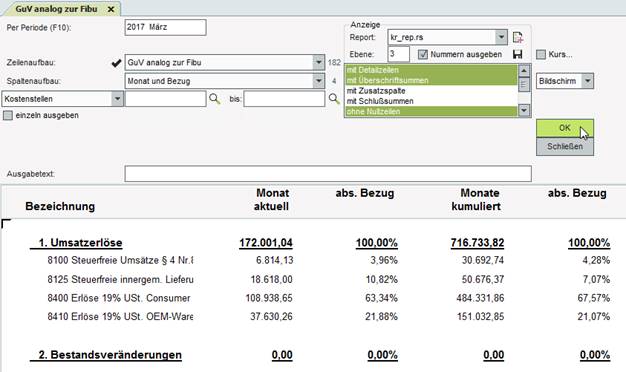Image resolution: width=626 pixels, height=372 pixels.
Task: Click the percentage 67,57%
Action: (x=594, y=298)
